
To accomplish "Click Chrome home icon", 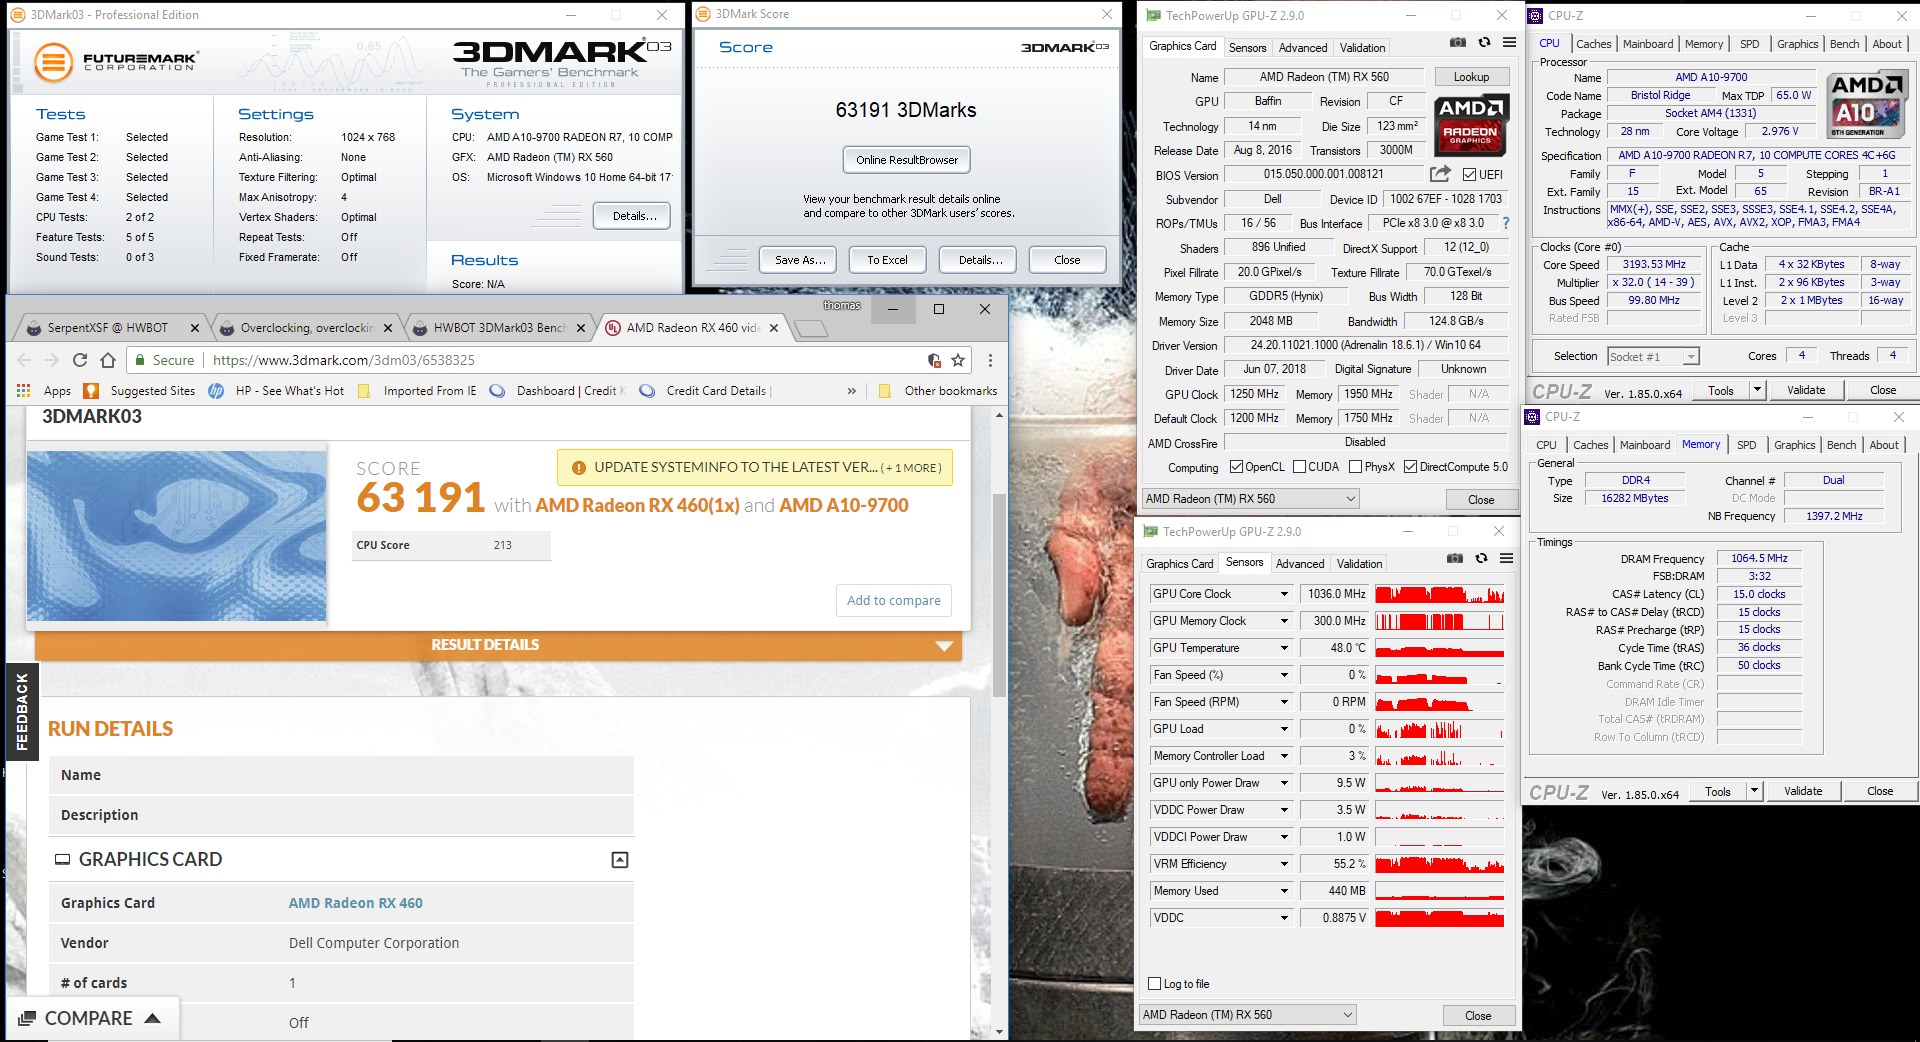I will (108, 360).
